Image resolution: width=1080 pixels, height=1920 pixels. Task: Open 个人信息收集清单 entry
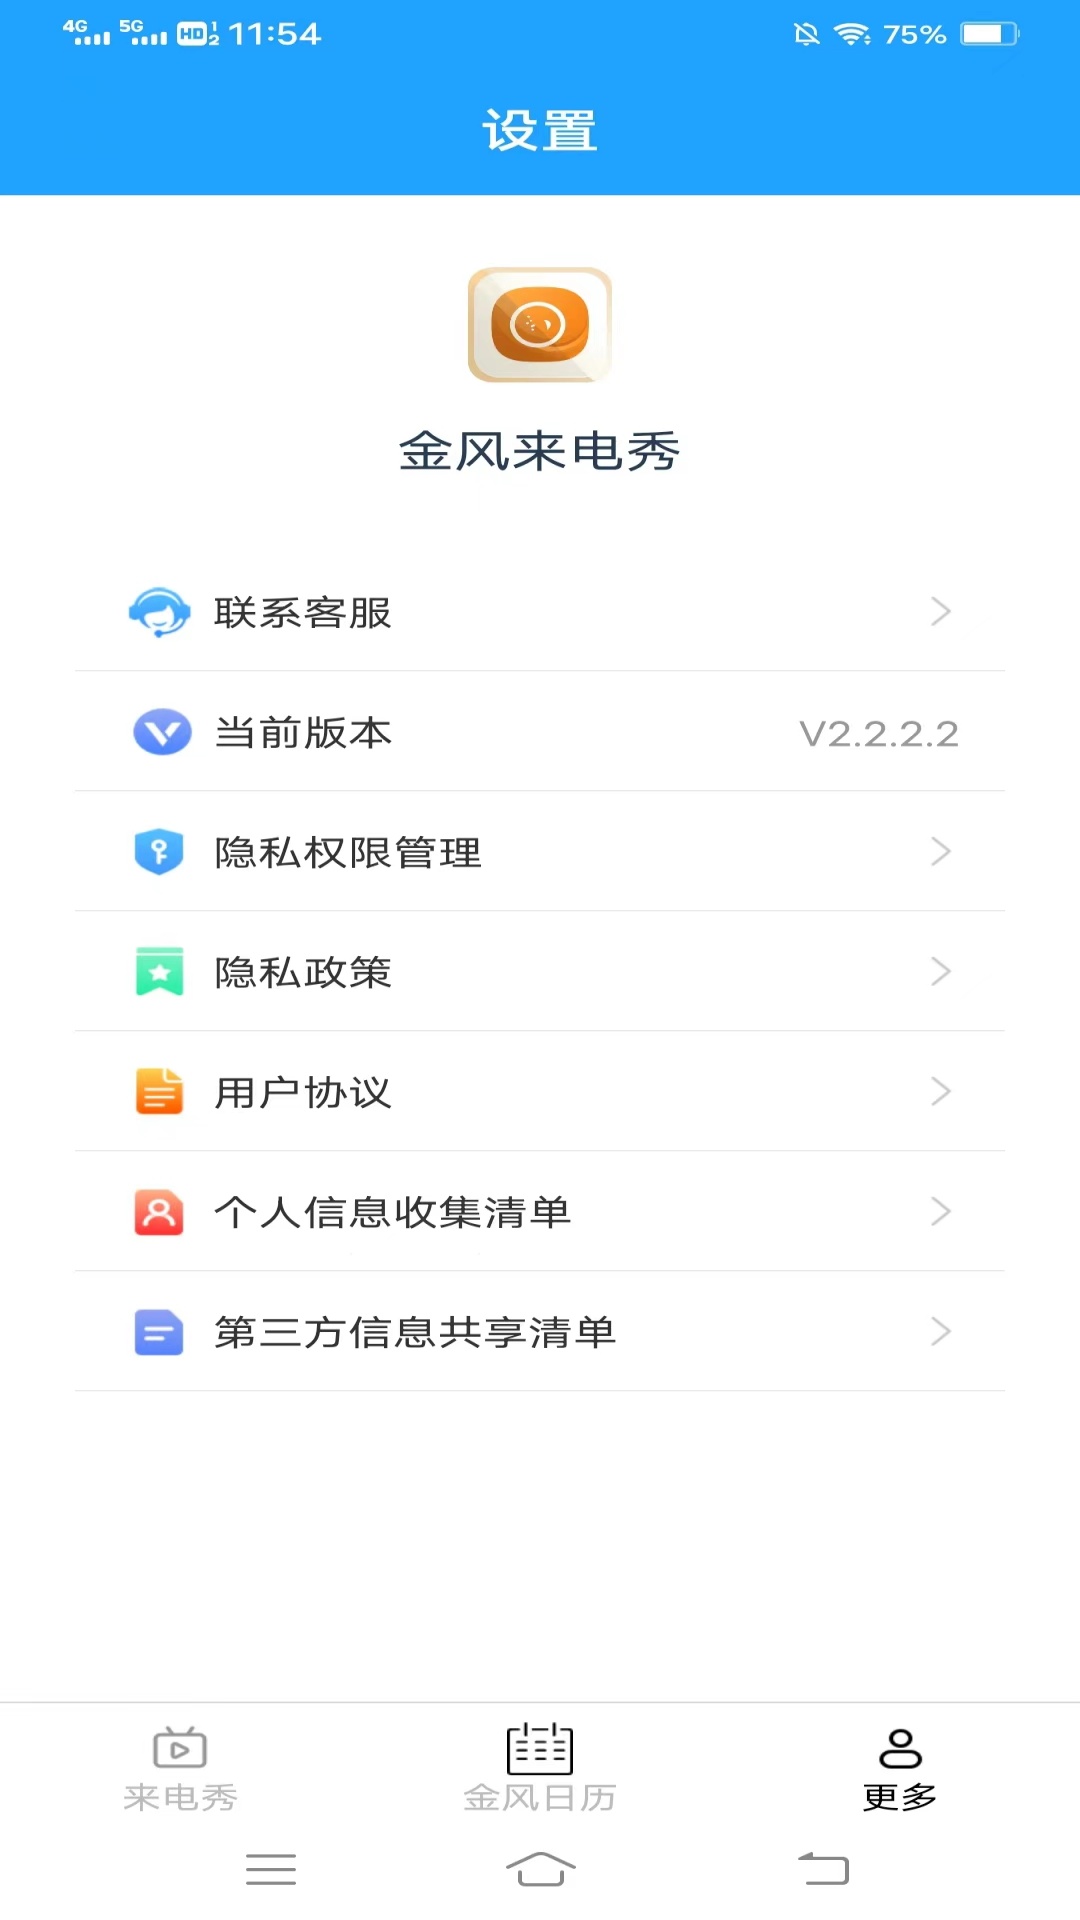[392, 1212]
